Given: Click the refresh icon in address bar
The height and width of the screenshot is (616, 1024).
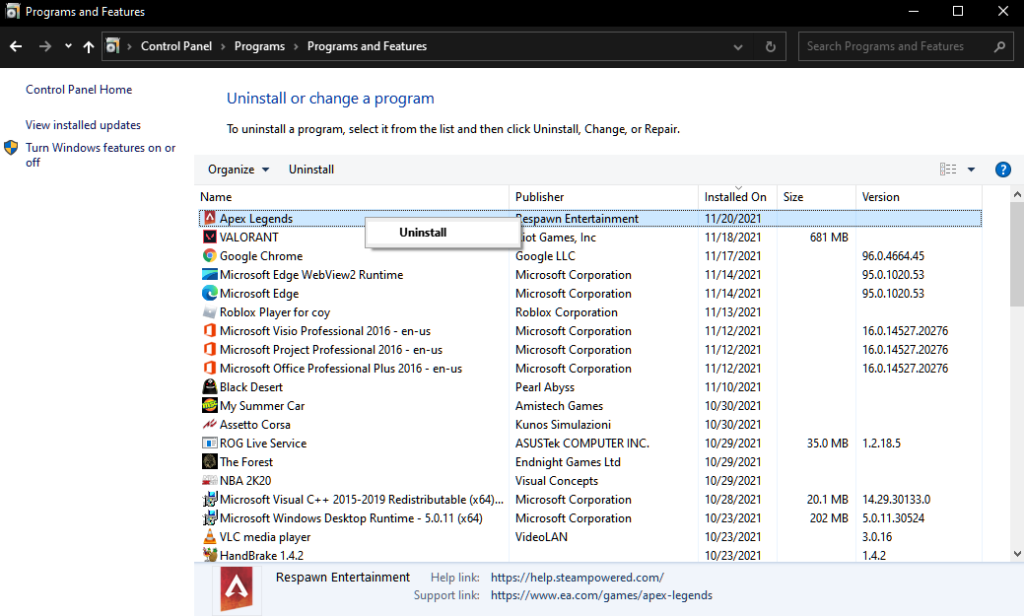Looking at the screenshot, I should 771,46.
